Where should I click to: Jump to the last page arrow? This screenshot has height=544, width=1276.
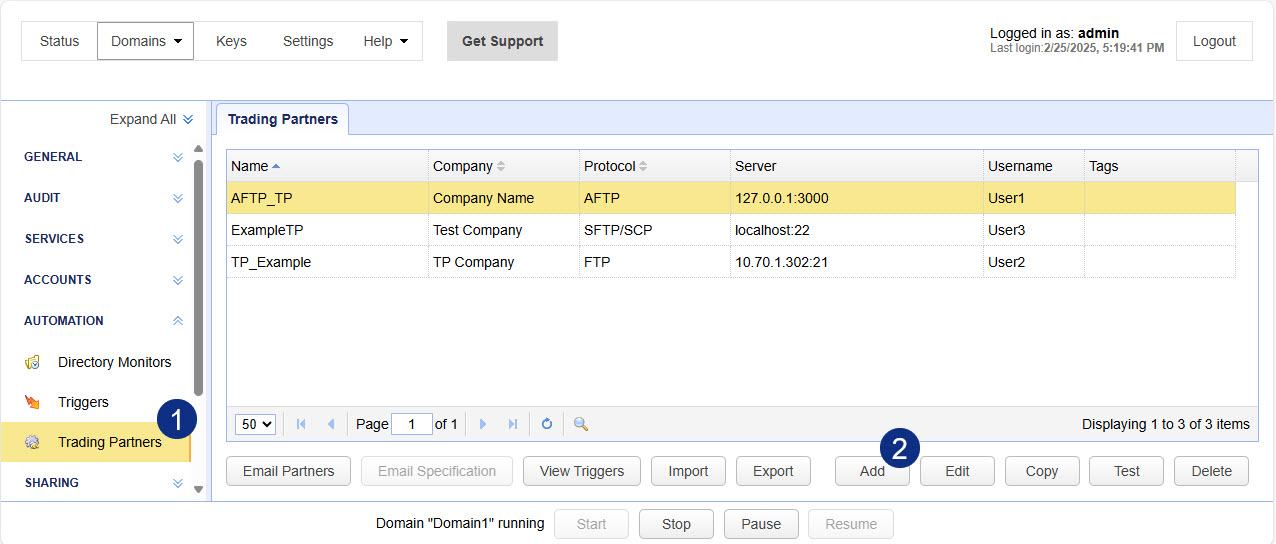coord(513,424)
